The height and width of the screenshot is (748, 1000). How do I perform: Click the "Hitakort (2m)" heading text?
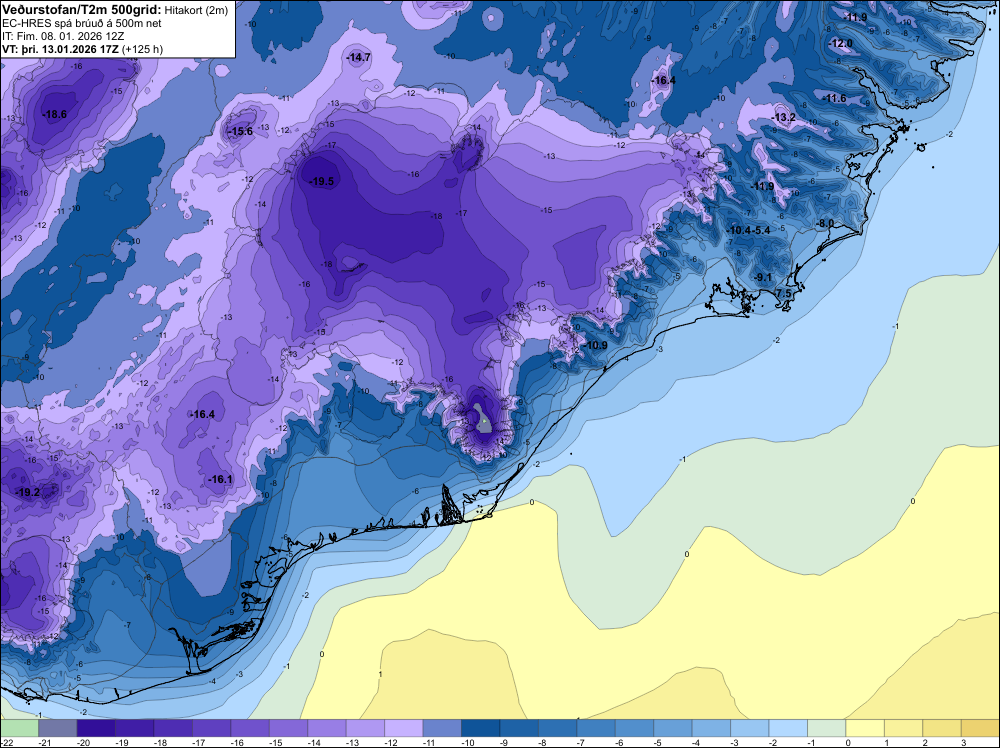(194, 10)
